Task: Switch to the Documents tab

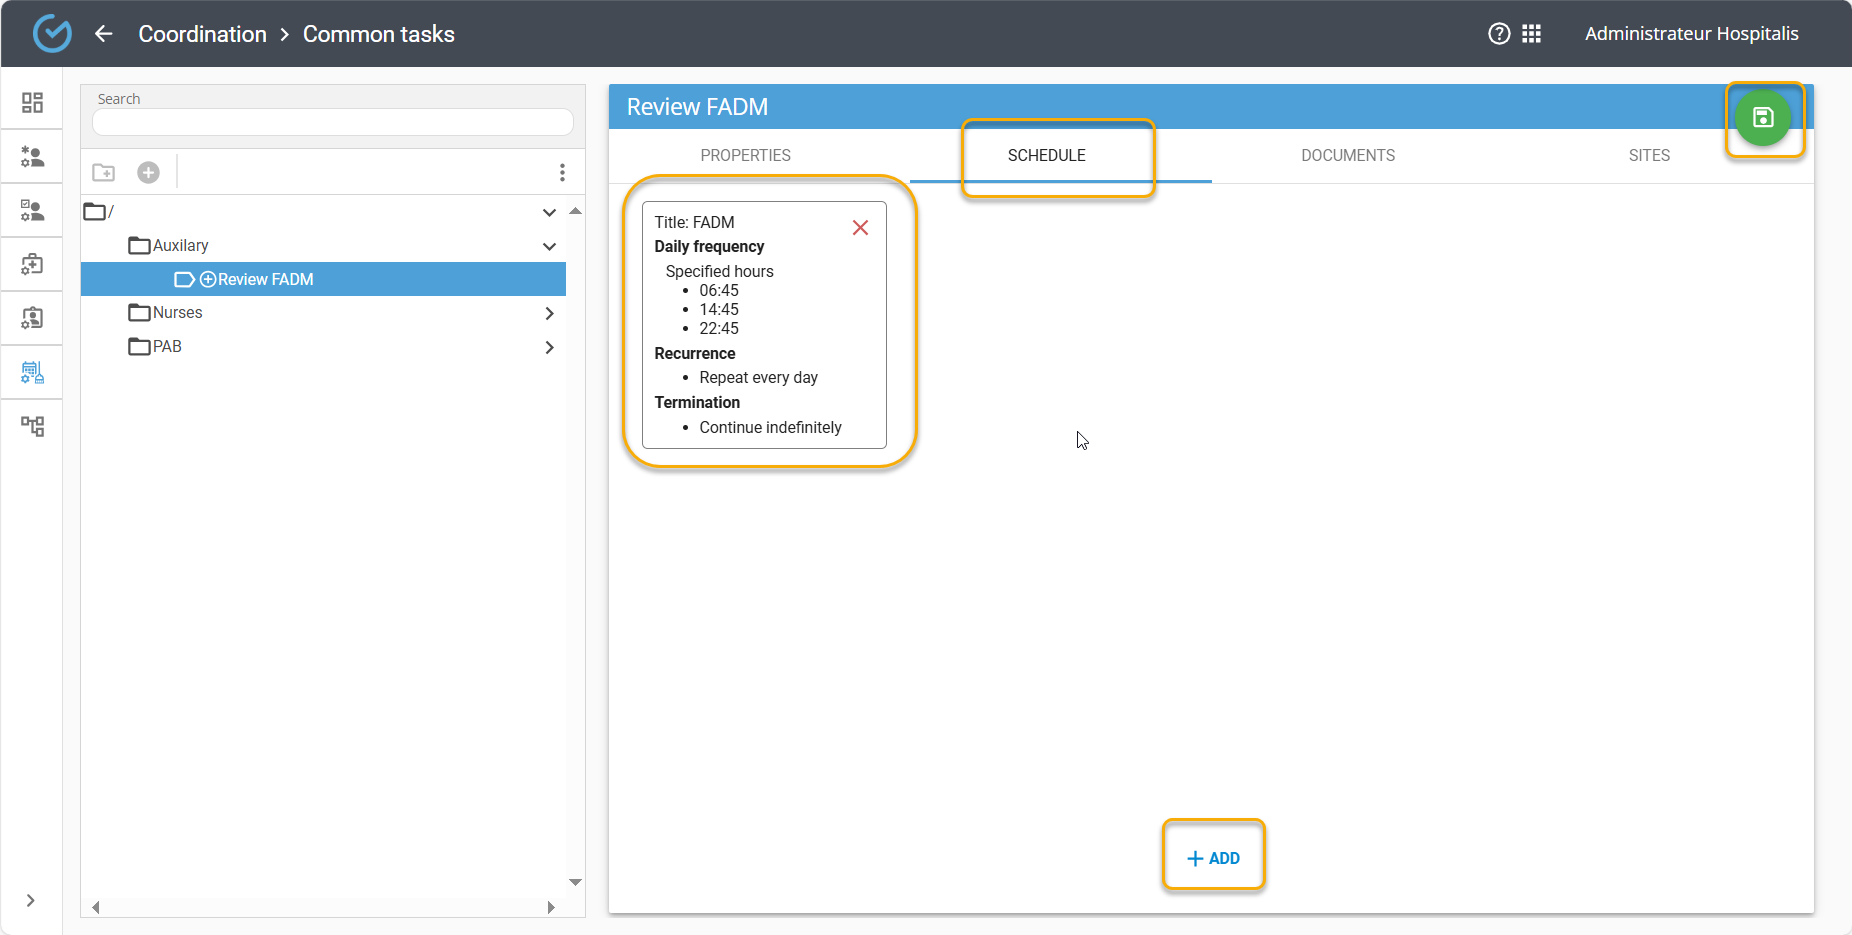Action: tap(1347, 156)
